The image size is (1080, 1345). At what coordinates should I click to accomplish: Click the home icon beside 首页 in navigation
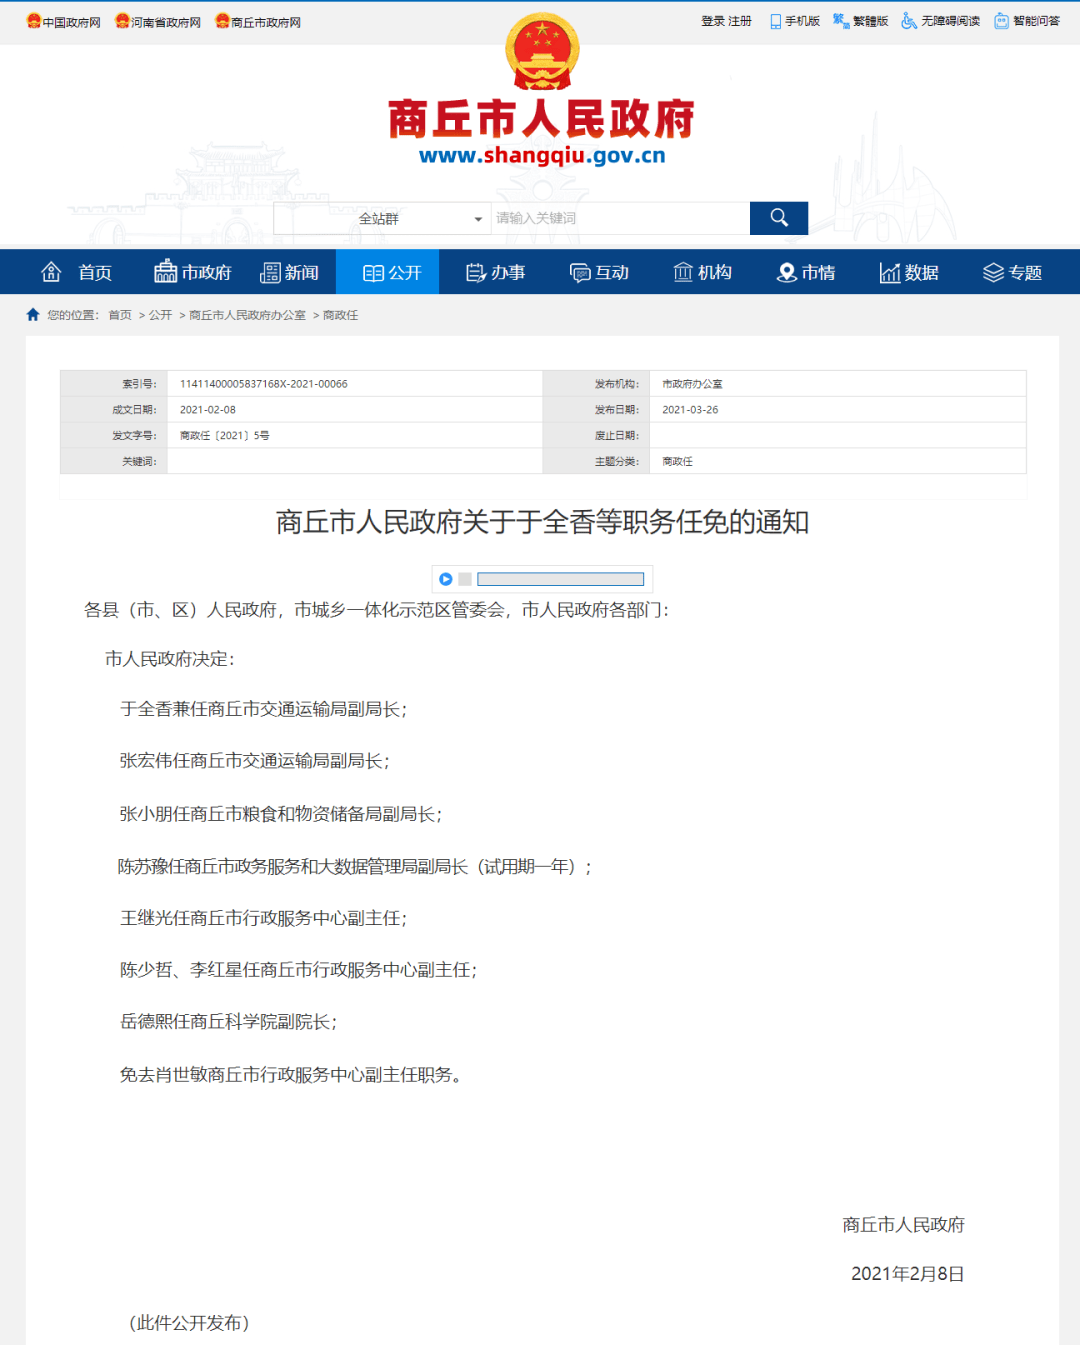pyautogui.click(x=51, y=272)
